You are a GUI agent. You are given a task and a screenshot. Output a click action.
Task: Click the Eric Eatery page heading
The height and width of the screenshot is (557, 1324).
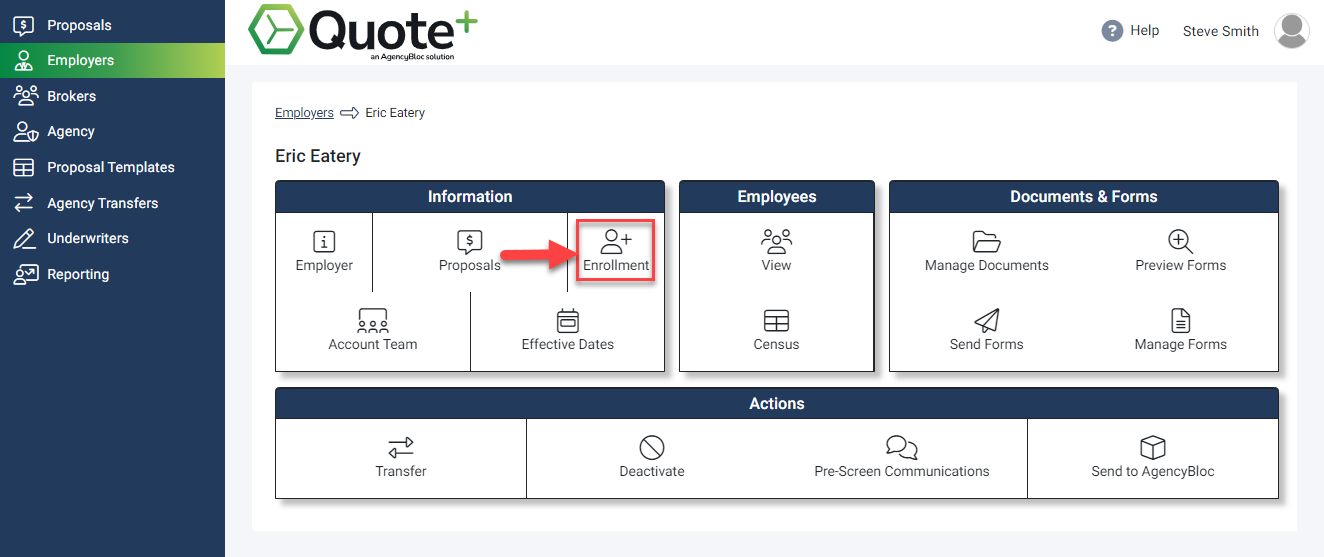pos(318,156)
